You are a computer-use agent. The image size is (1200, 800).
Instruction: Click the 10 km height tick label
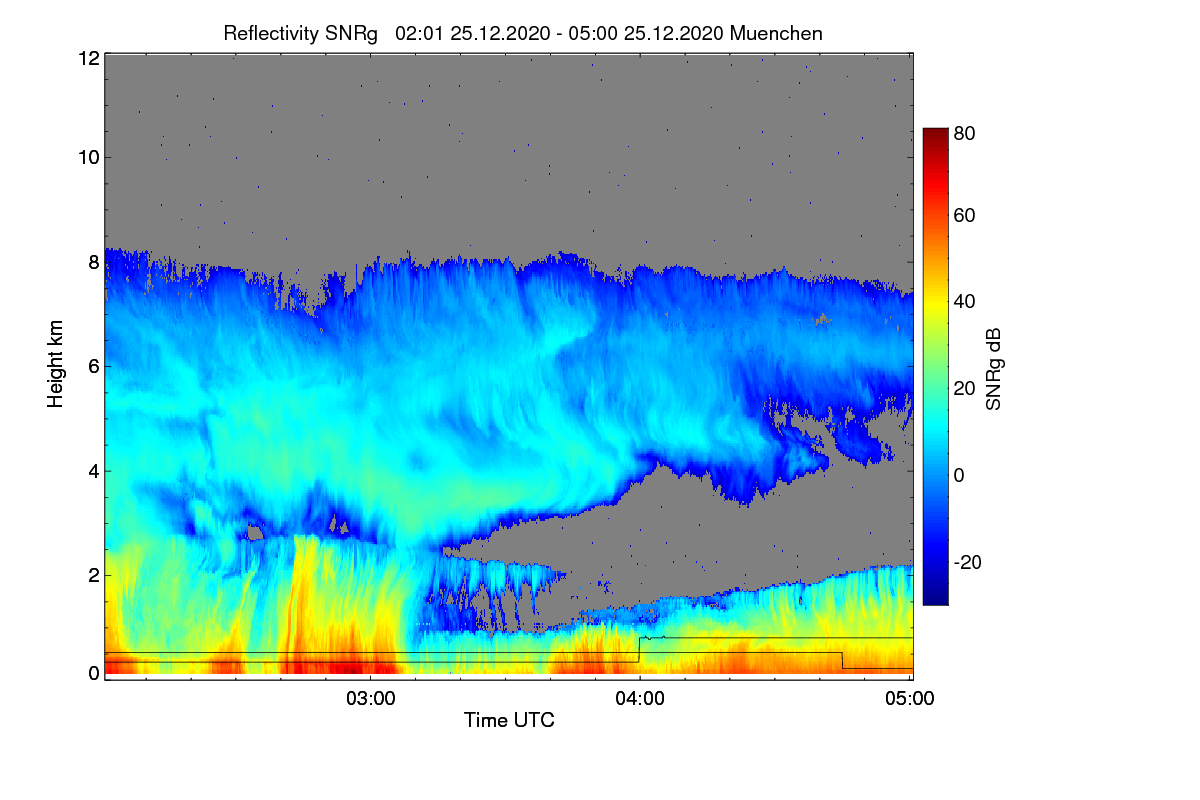click(x=87, y=157)
